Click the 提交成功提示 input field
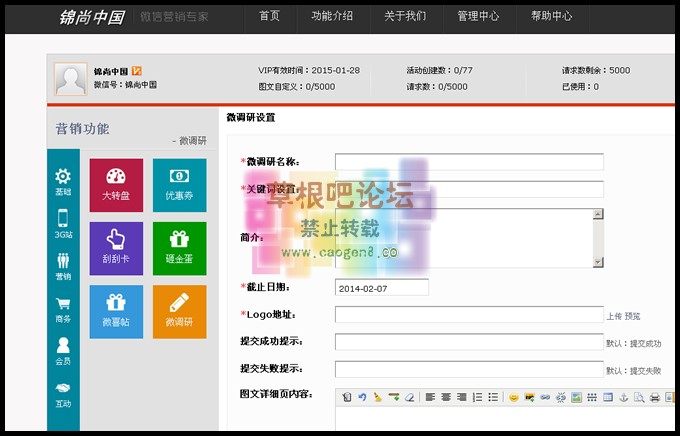The width and height of the screenshot is (680, 436). point(469,342)
